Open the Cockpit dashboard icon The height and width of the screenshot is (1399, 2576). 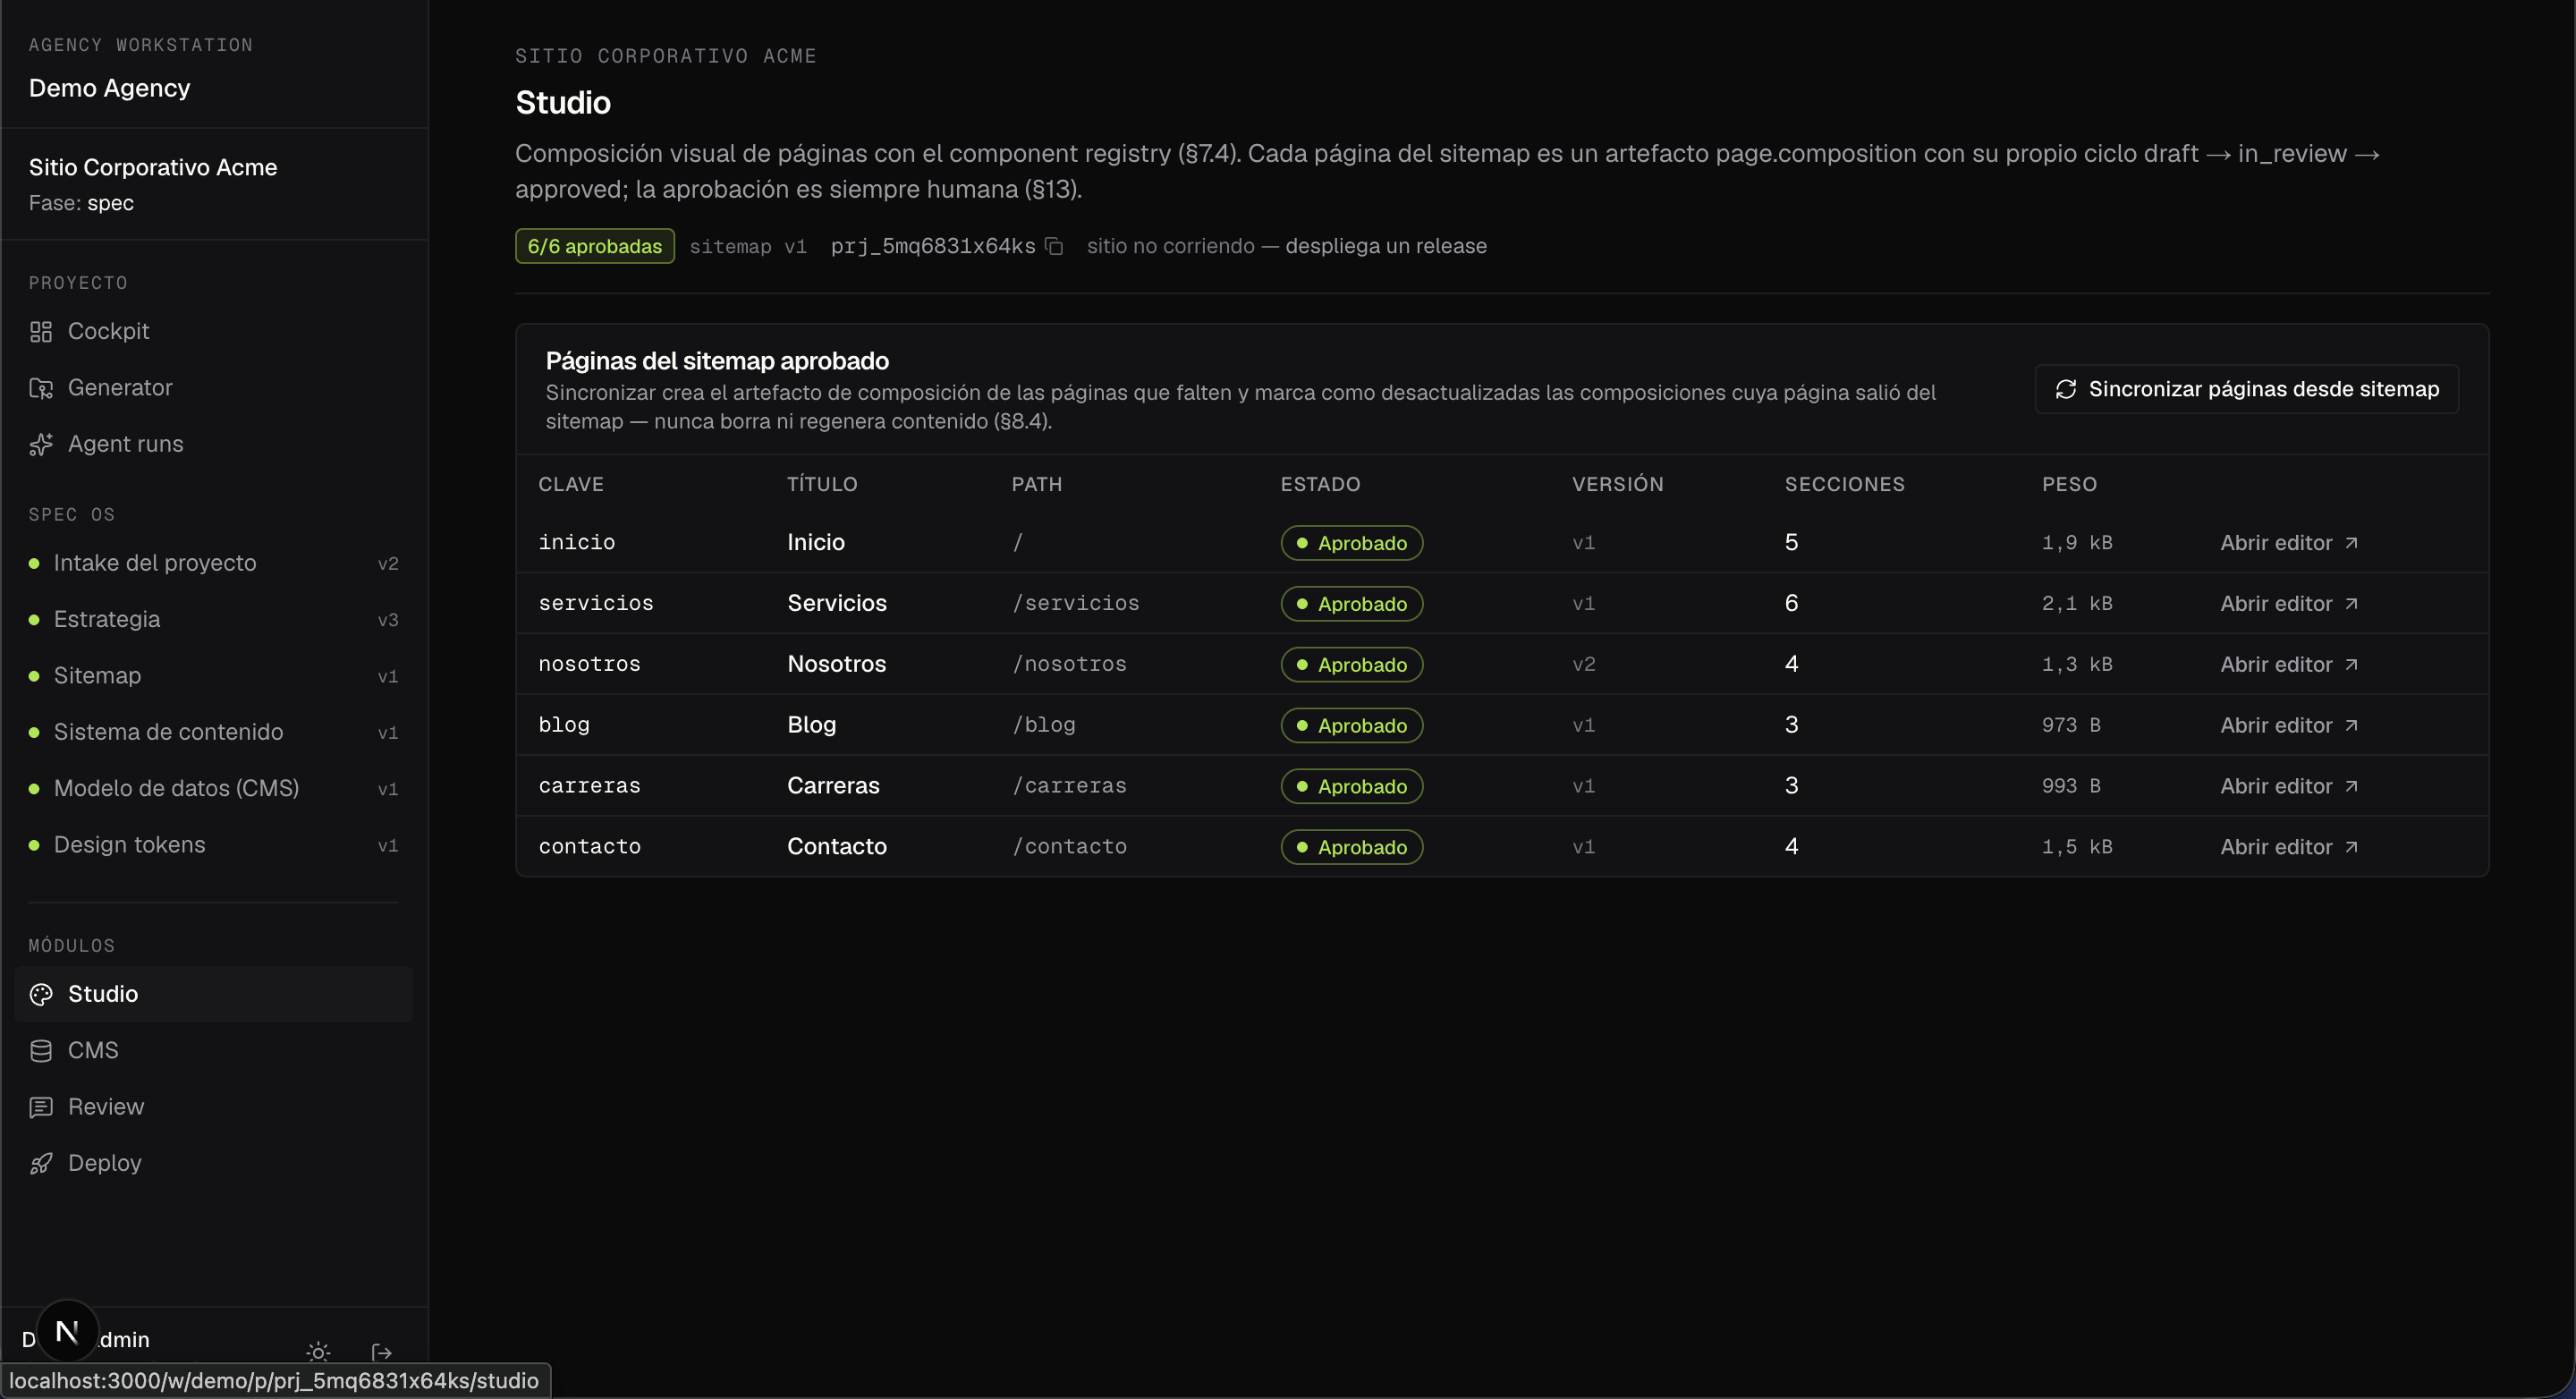41,332
